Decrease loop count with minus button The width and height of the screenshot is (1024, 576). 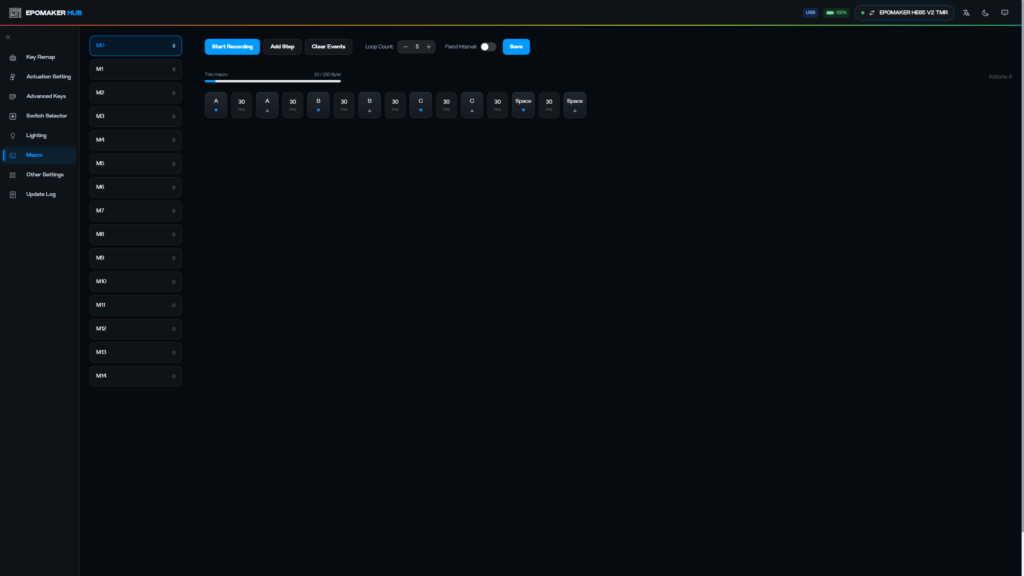tap(406, 46)
